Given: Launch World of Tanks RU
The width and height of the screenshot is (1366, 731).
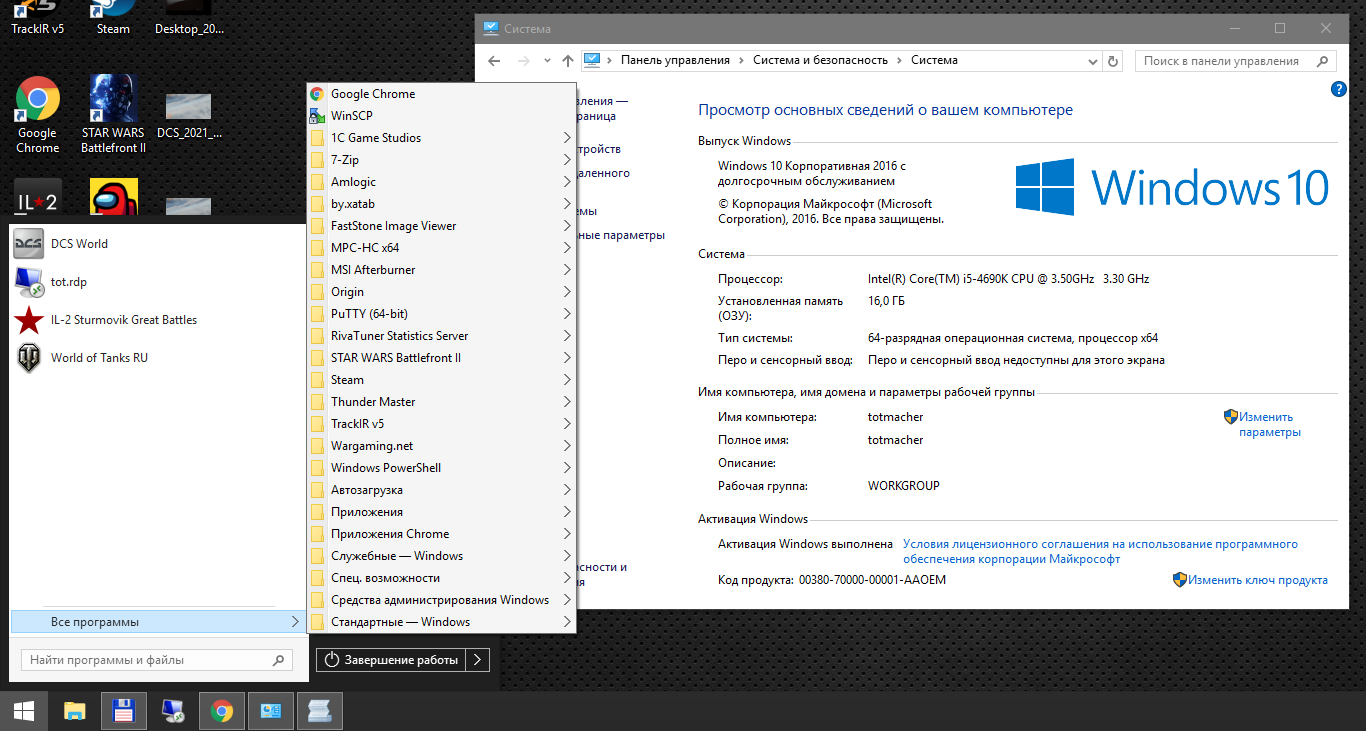Looking at the screenshot, I should [157, 358].
